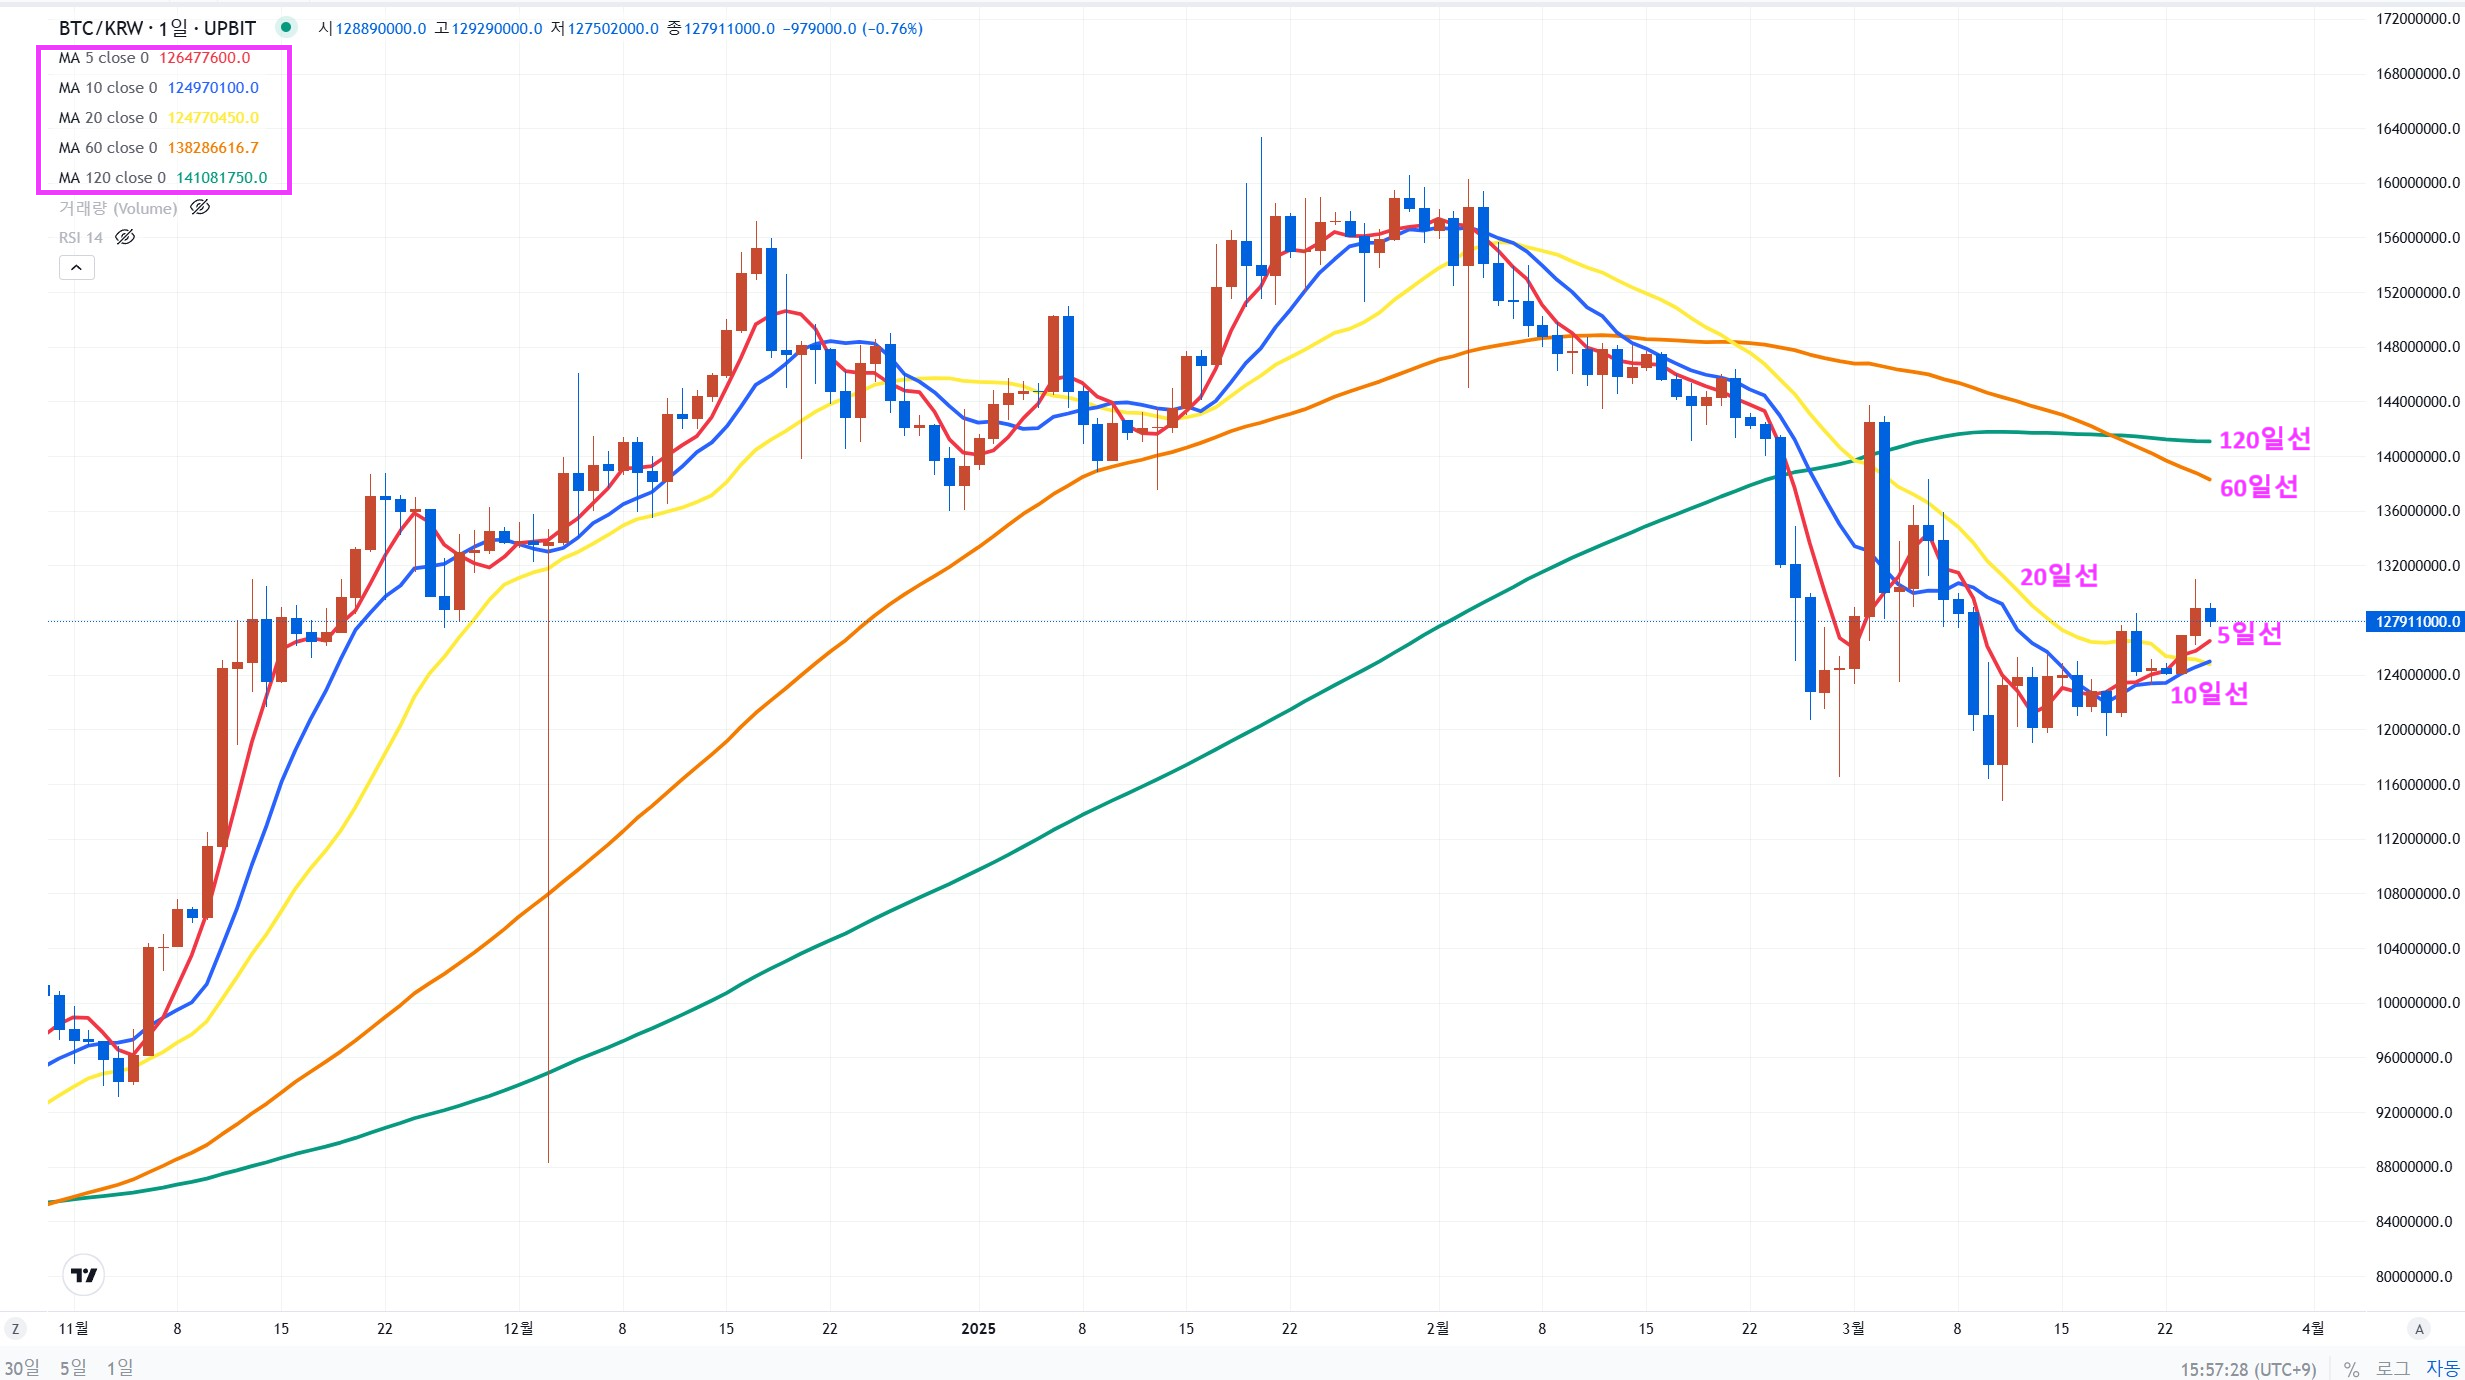Select the MA 120 close indicator legend
Viewport: 2465px width, 1380px height.
point(112,178)
